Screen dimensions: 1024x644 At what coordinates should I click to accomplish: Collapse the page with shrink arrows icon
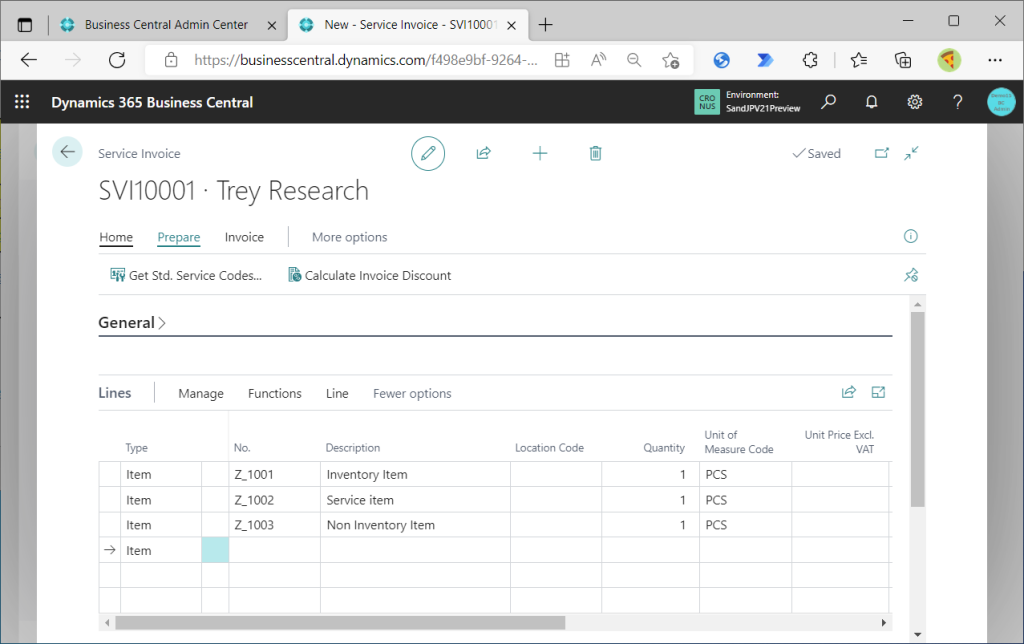[912, 153]
